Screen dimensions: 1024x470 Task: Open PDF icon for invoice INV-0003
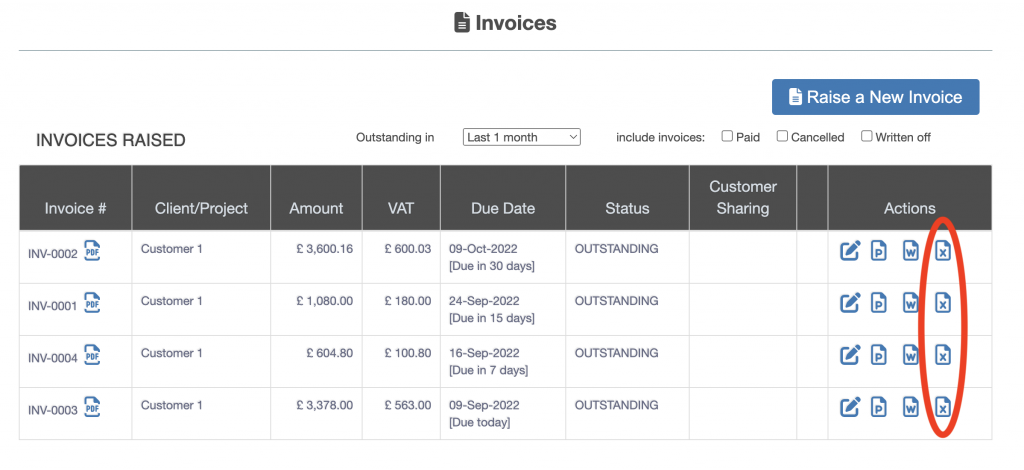(x=92, y=407)
